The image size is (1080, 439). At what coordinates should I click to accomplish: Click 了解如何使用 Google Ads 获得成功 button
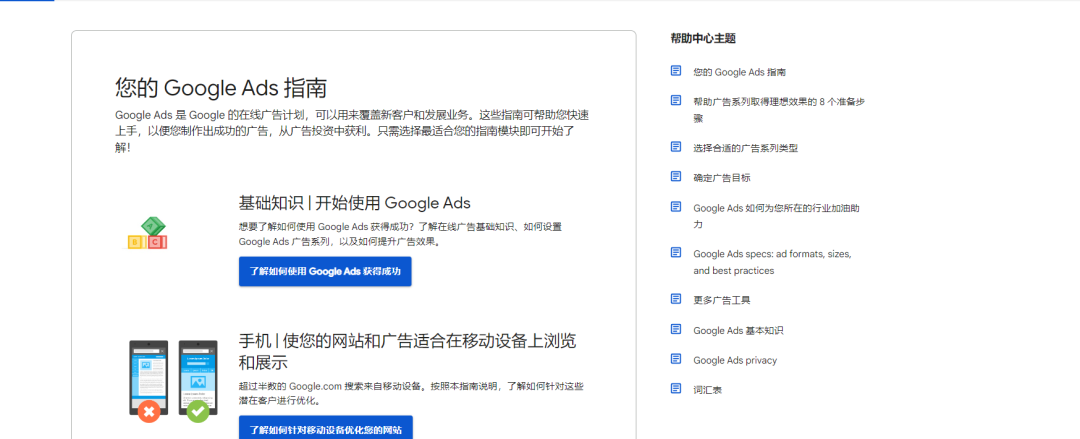[325, 272]
